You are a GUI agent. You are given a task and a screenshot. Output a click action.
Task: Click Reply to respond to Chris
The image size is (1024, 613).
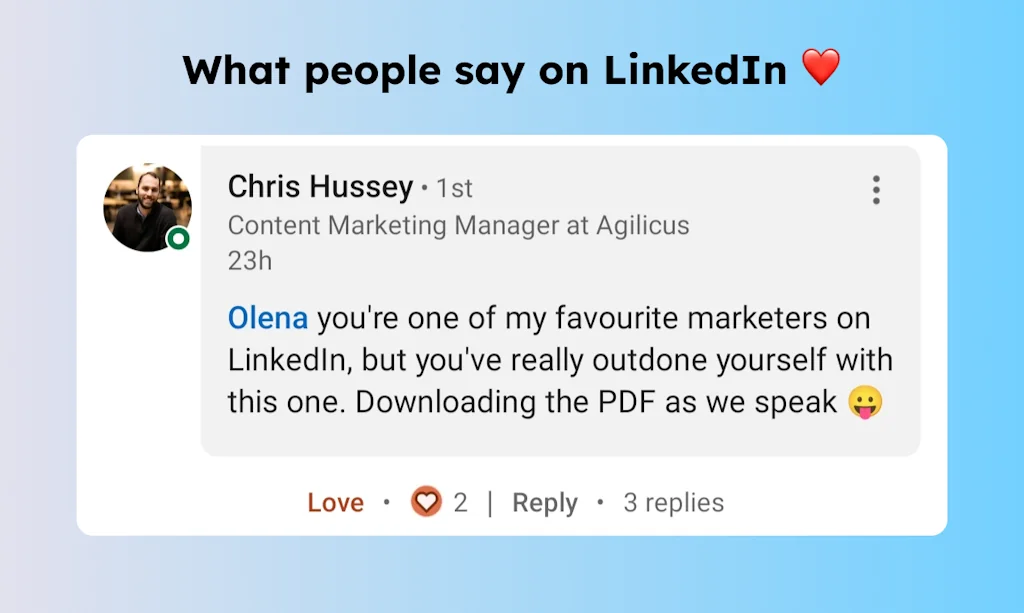(544, 502)
